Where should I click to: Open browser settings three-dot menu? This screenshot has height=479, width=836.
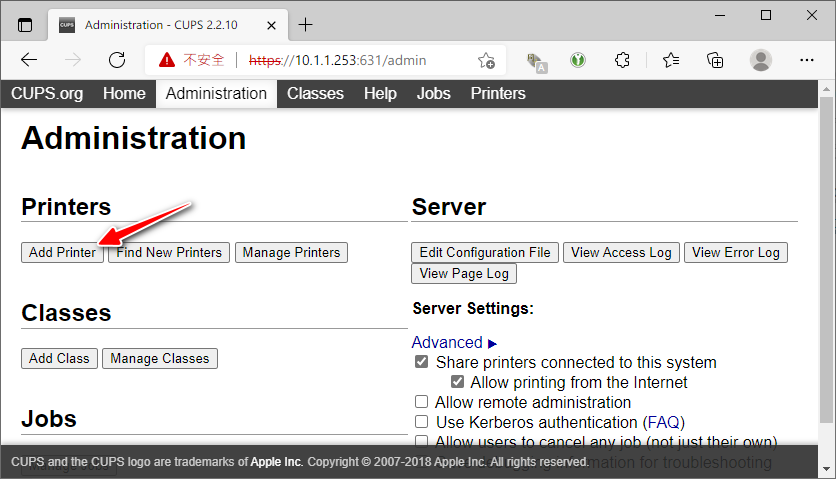click(x=806, y=60)
